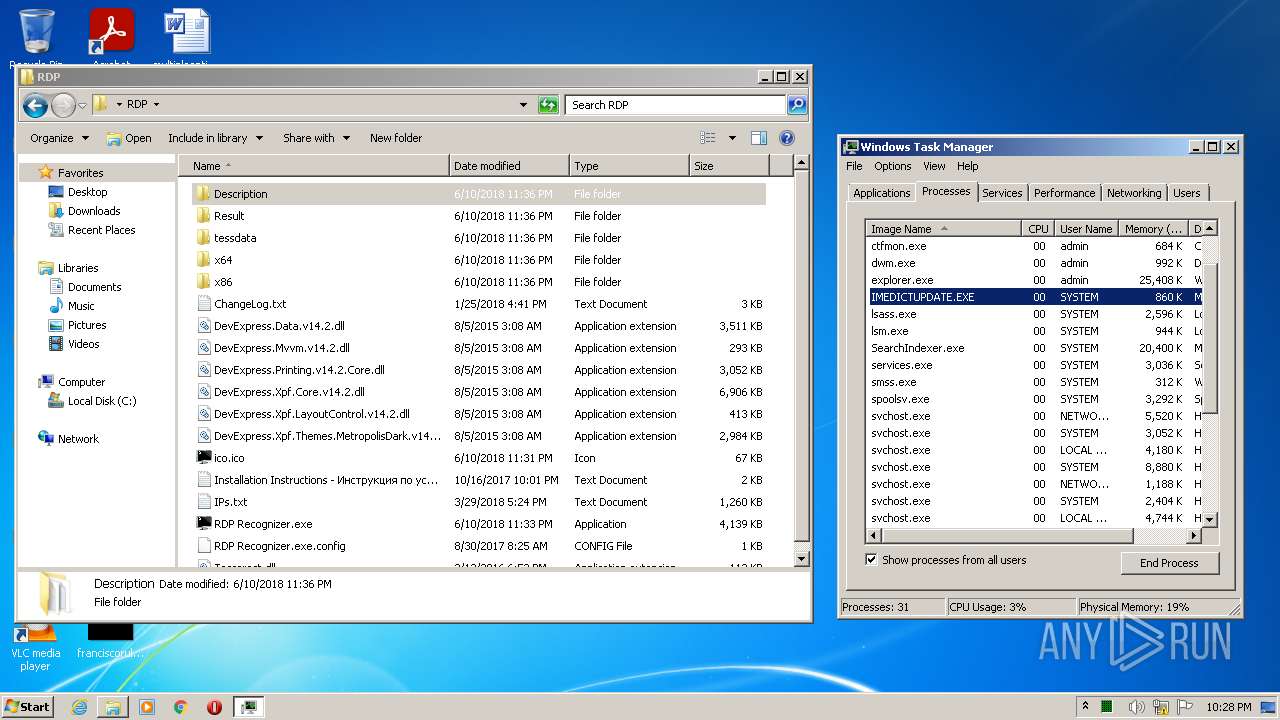Open Recent Places in navigation pane
This screenshot has width=1280, height=720.
[x=101, y=230]
